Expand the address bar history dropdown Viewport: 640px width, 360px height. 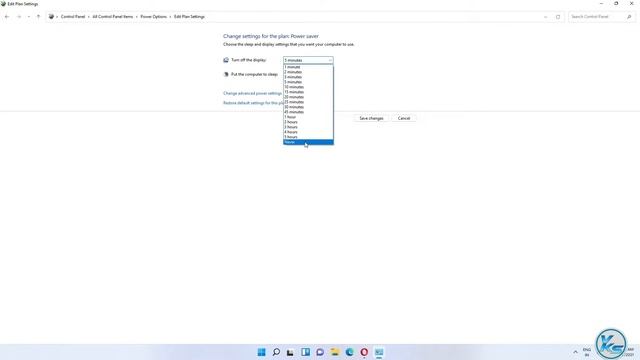coord(546,17)
